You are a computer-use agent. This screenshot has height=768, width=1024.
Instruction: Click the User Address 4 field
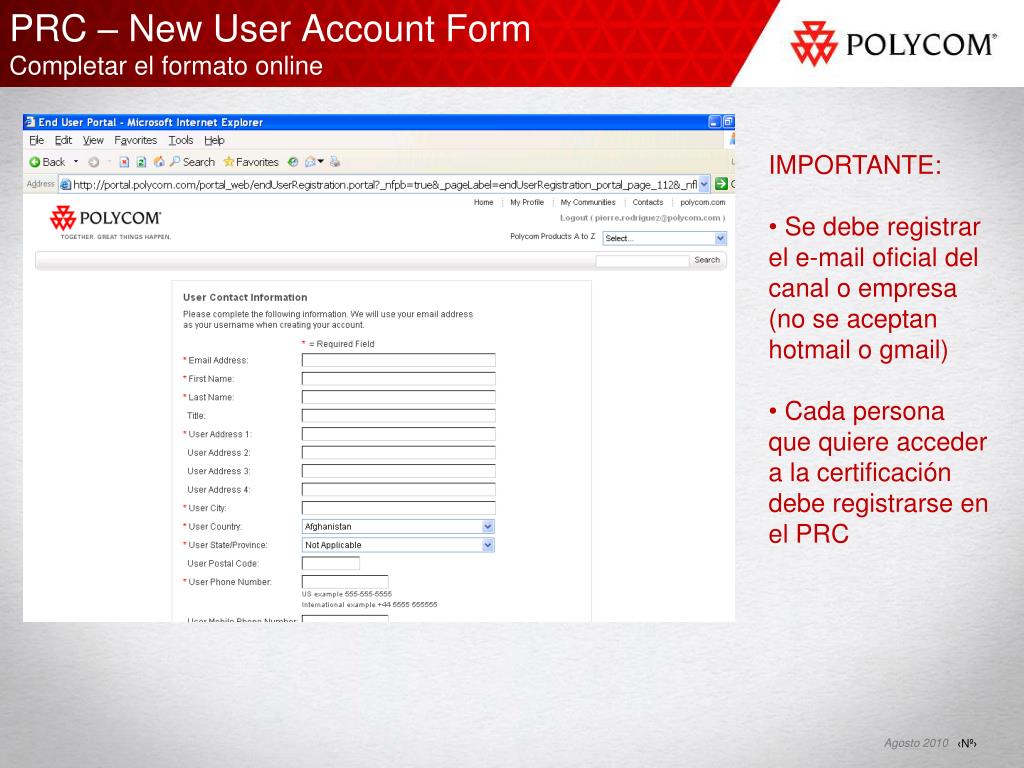tap(398, 490)
